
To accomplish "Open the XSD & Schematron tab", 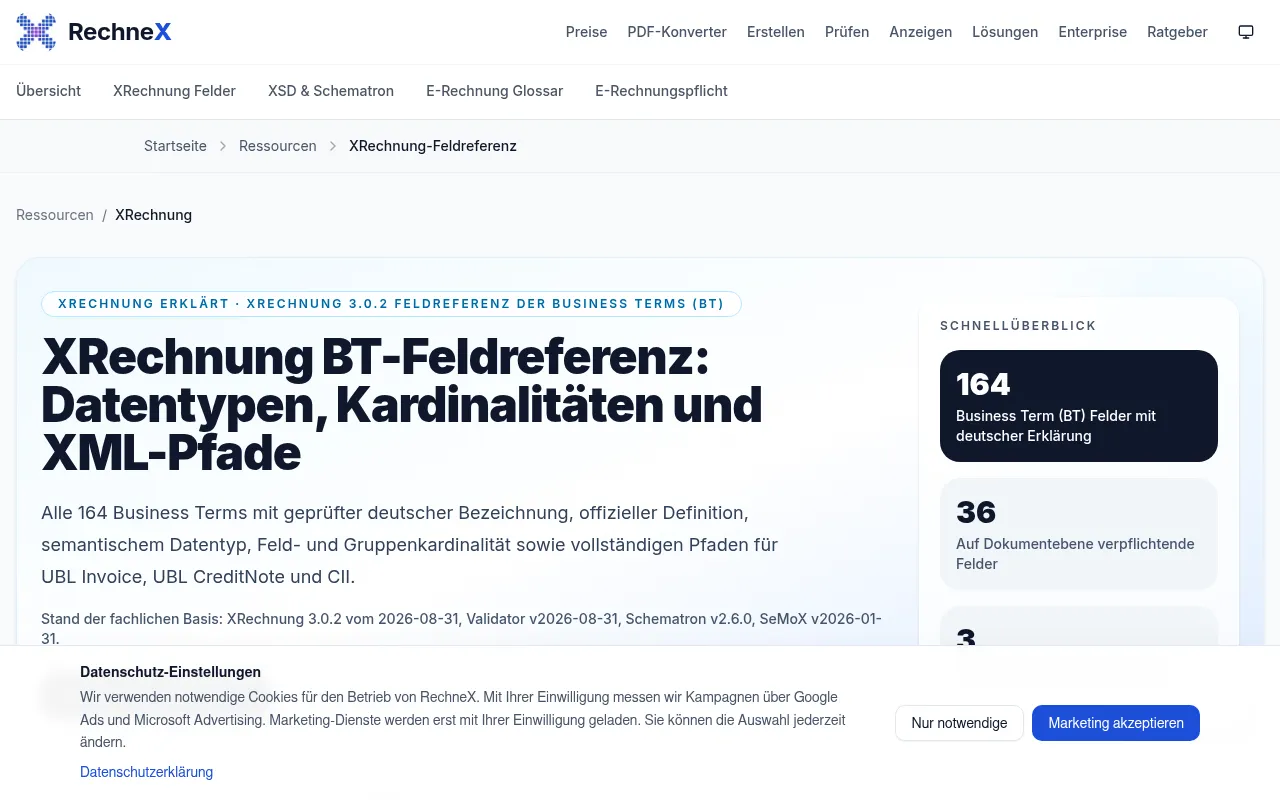I will pos(331,91).
